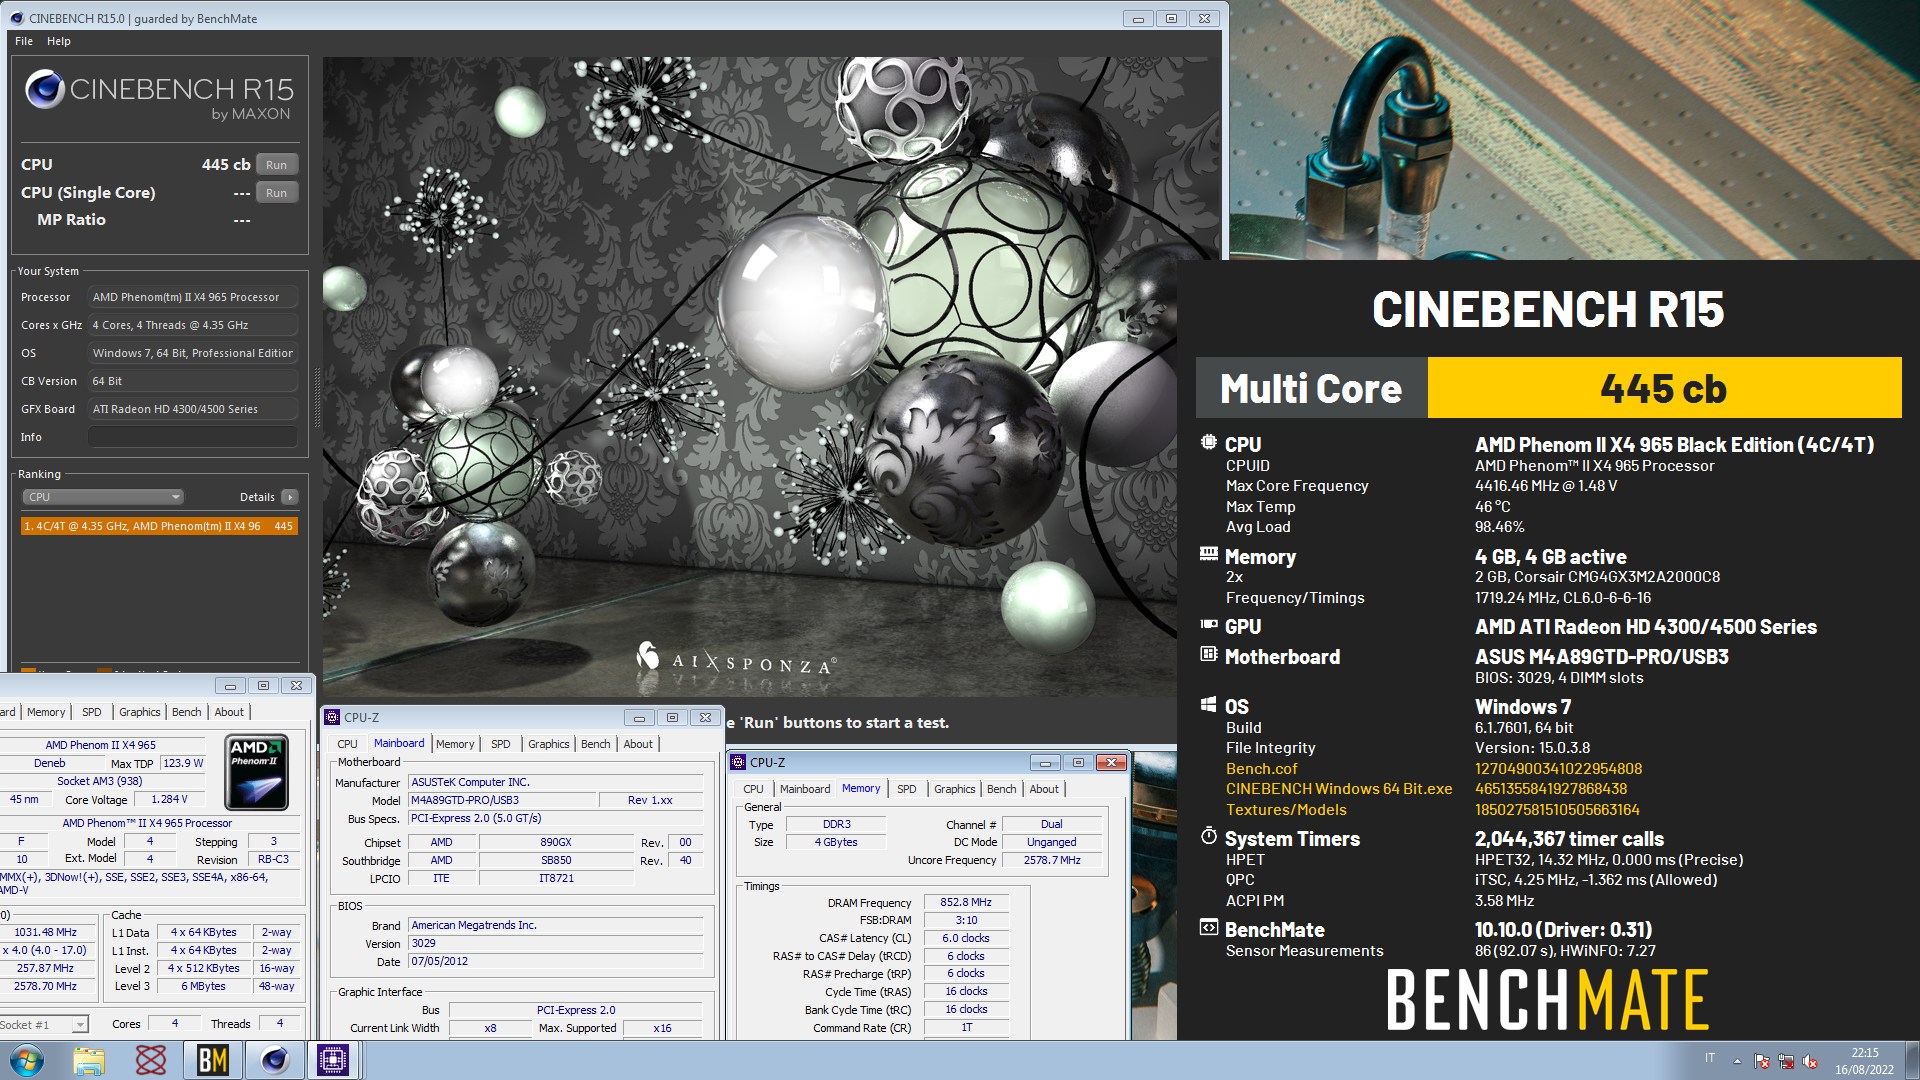Switch to Memory tab in left CPU-Z window
The width and height of the screenshot is (1920, 1080).
coord(46,712)
